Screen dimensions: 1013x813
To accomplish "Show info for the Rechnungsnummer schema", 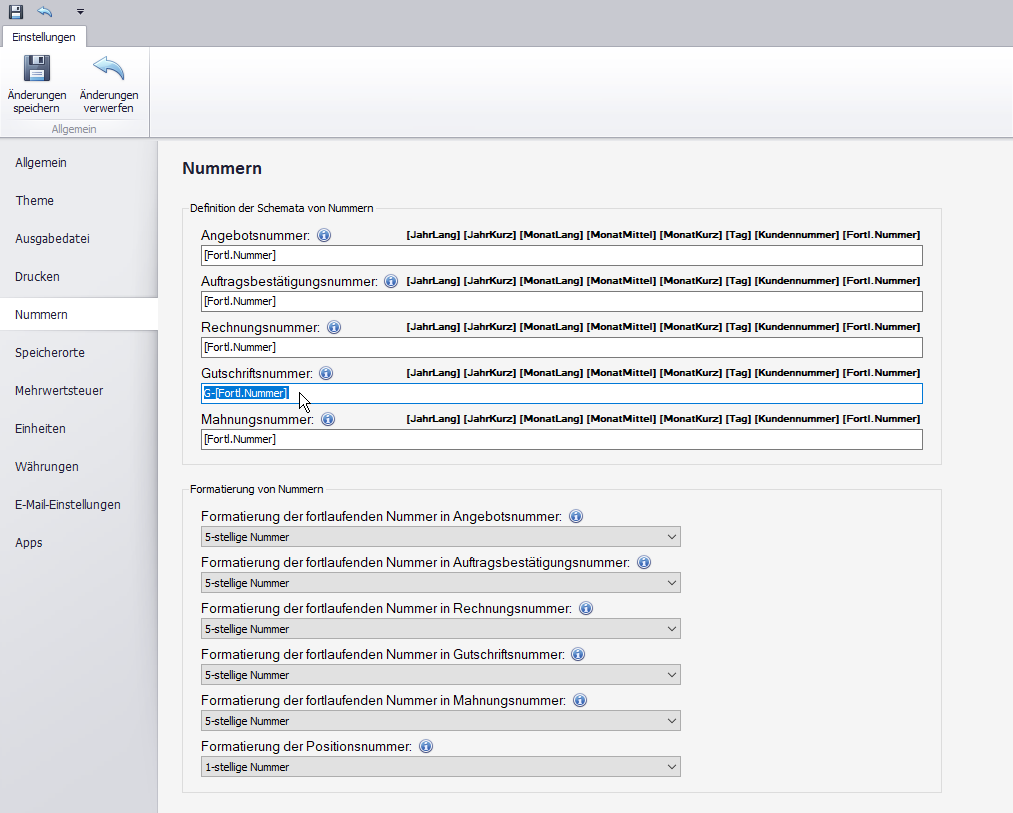I will coord(334,328).
